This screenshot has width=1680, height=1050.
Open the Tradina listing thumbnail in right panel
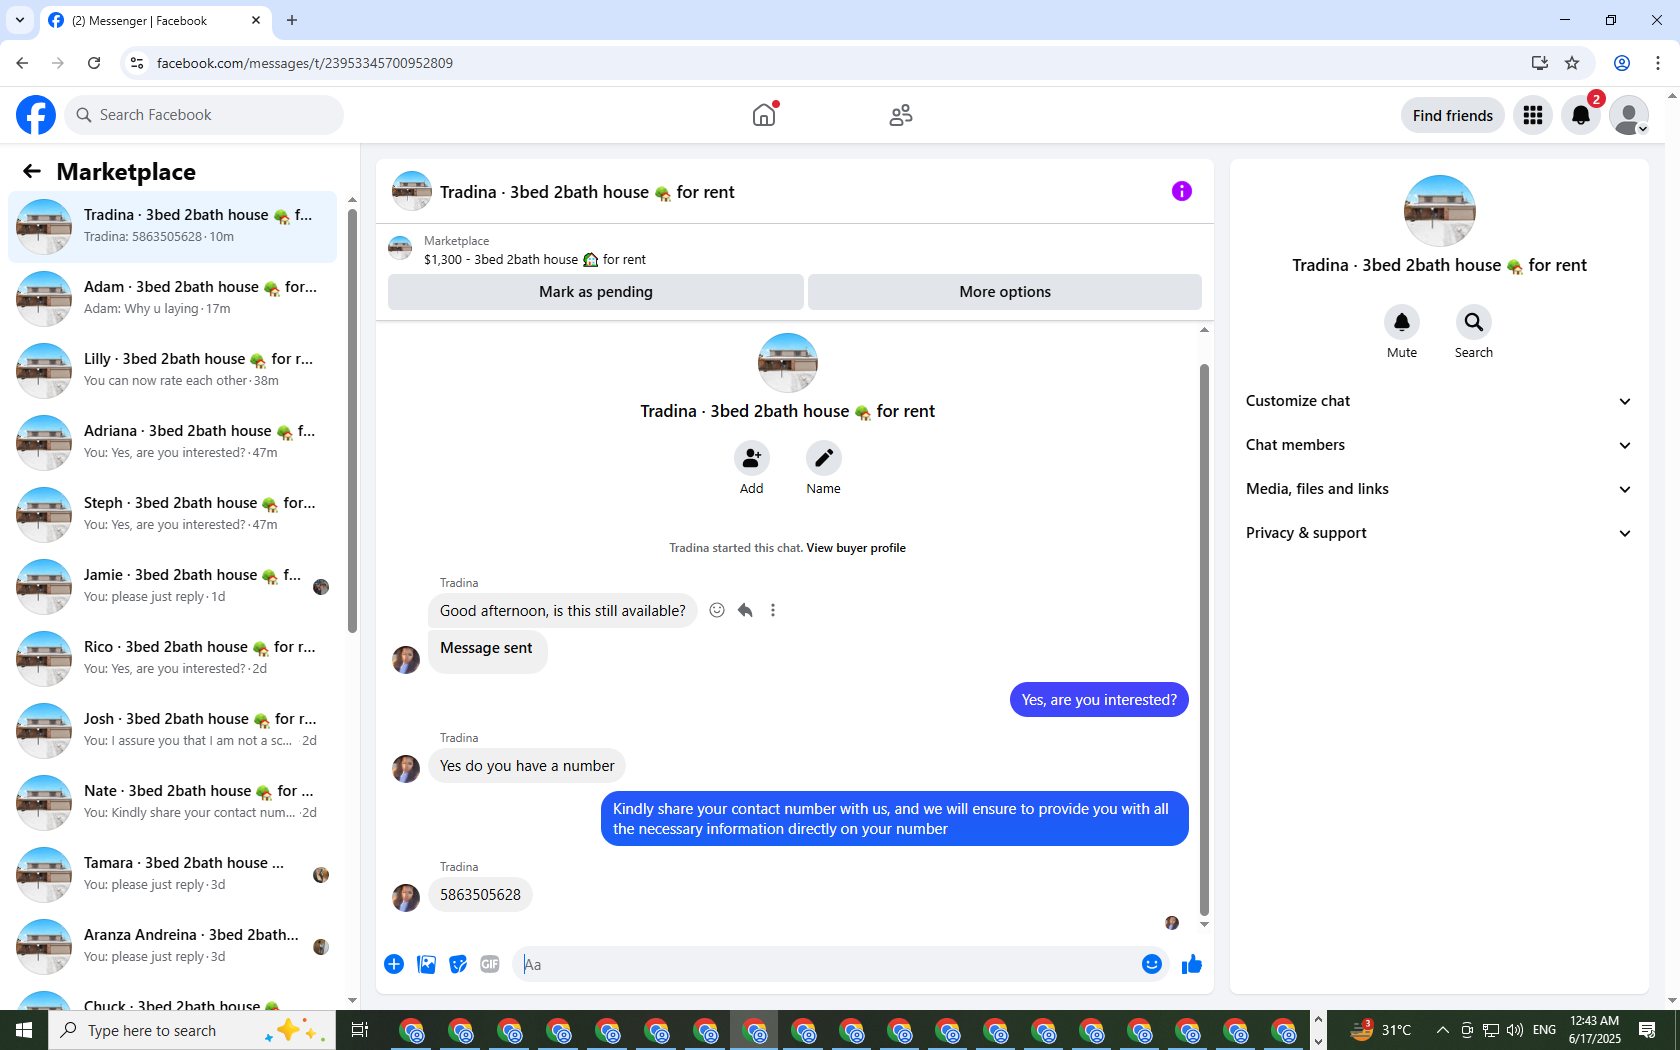point(1440,211)
